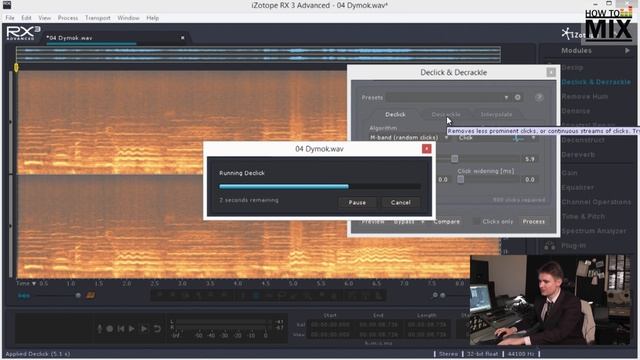Click the yellow playhead marker at start
The height and width of the screenshot is (360, 640).
pos(16,67)
